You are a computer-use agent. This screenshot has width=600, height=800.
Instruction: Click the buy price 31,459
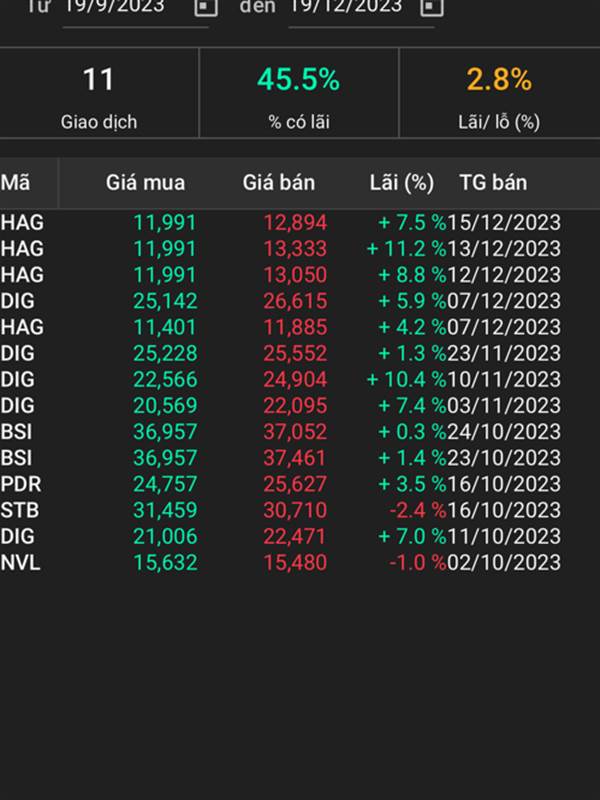click(165, 510)
